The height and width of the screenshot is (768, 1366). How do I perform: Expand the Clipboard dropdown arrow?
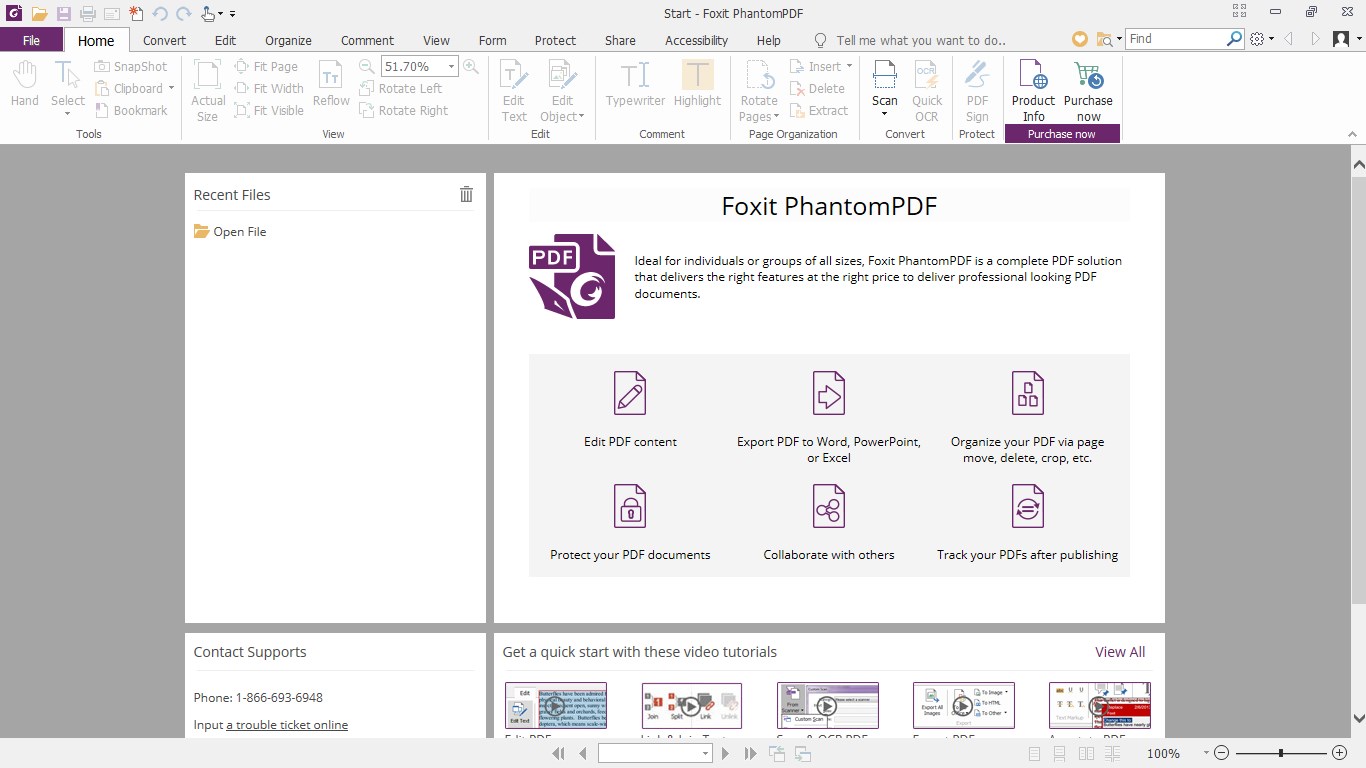(x=171, y=88)
